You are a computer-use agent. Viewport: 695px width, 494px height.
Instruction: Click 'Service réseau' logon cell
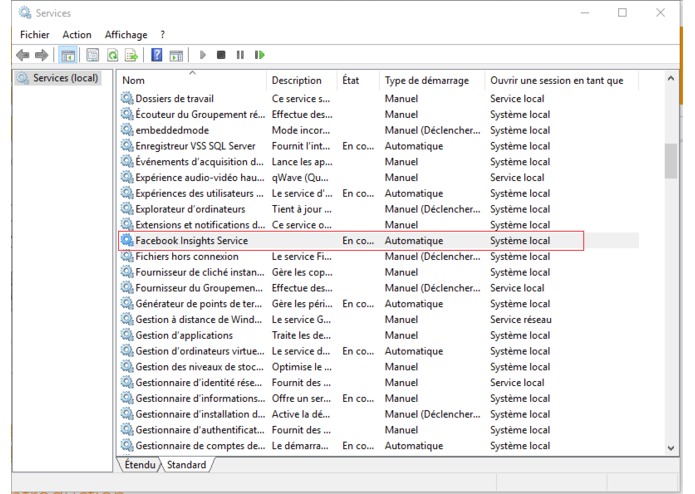[x=521, y=319]
